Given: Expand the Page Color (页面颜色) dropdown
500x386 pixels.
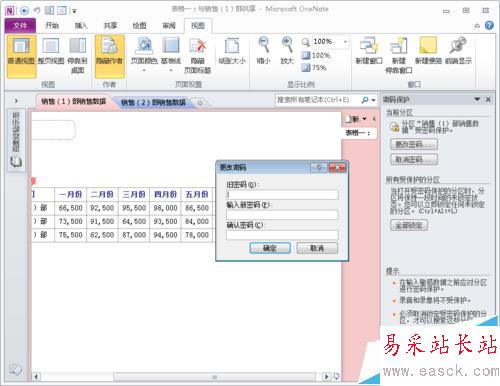Looking at the screenshot, I should pyautogui.click(x=144, y=55).
